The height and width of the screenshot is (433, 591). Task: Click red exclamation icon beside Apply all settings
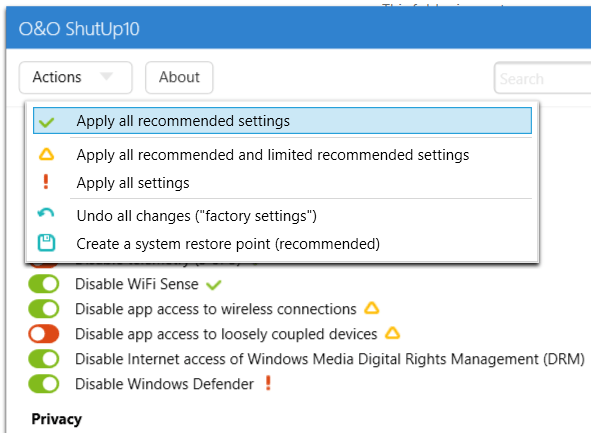point(46,182)
